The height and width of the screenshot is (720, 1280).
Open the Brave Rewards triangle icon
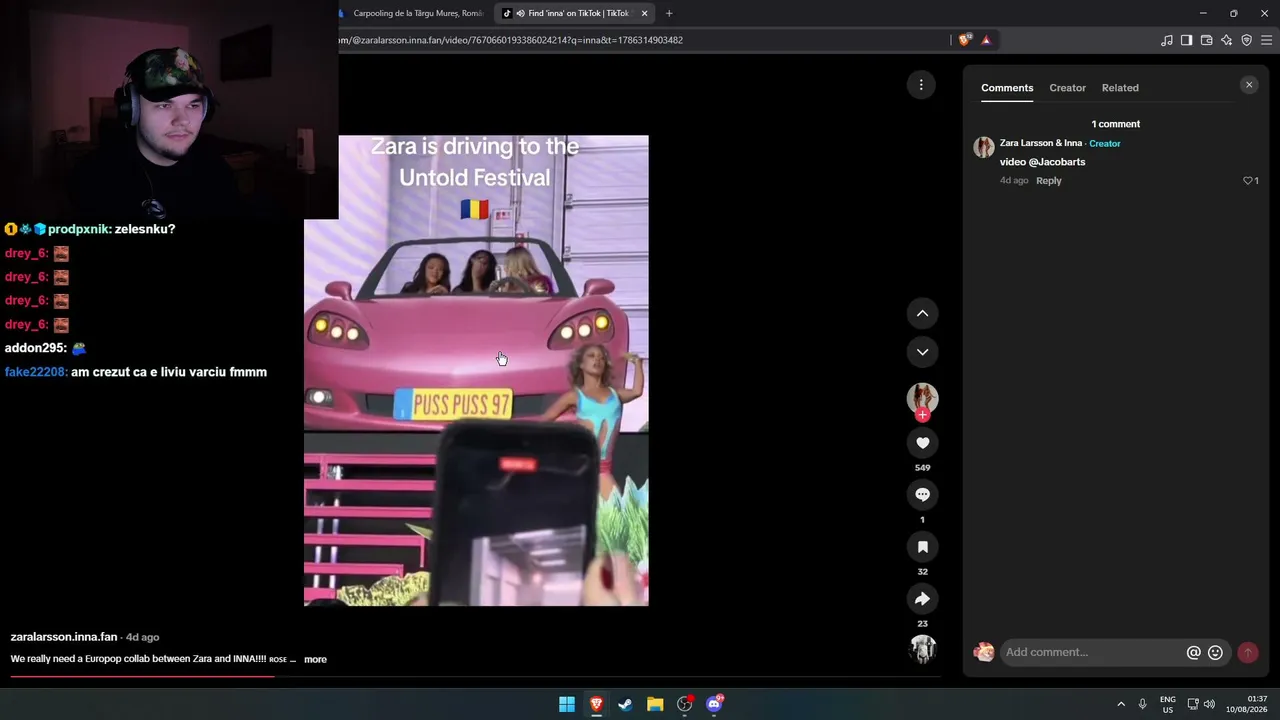point(986,40)
